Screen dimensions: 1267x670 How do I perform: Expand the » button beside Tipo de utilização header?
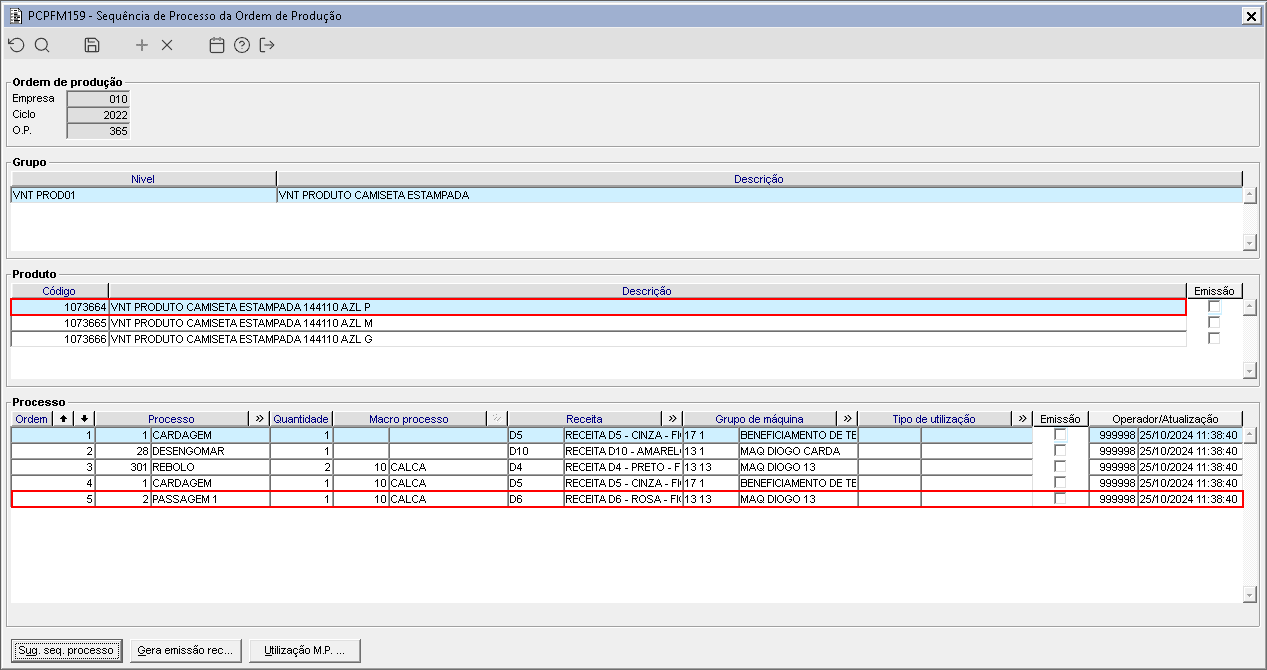coord(1022,419)
